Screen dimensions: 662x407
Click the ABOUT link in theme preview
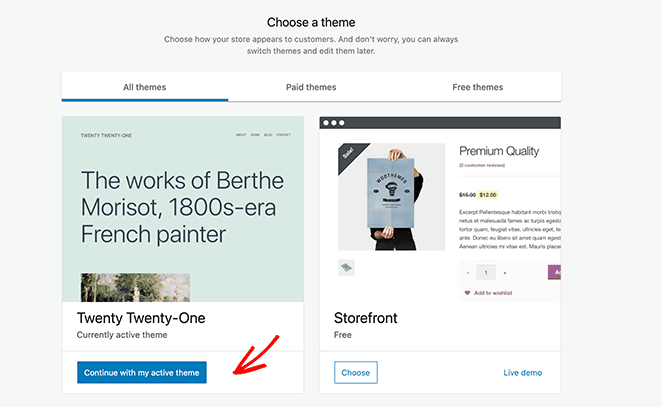pyautogui.click(x=241, y=134)
